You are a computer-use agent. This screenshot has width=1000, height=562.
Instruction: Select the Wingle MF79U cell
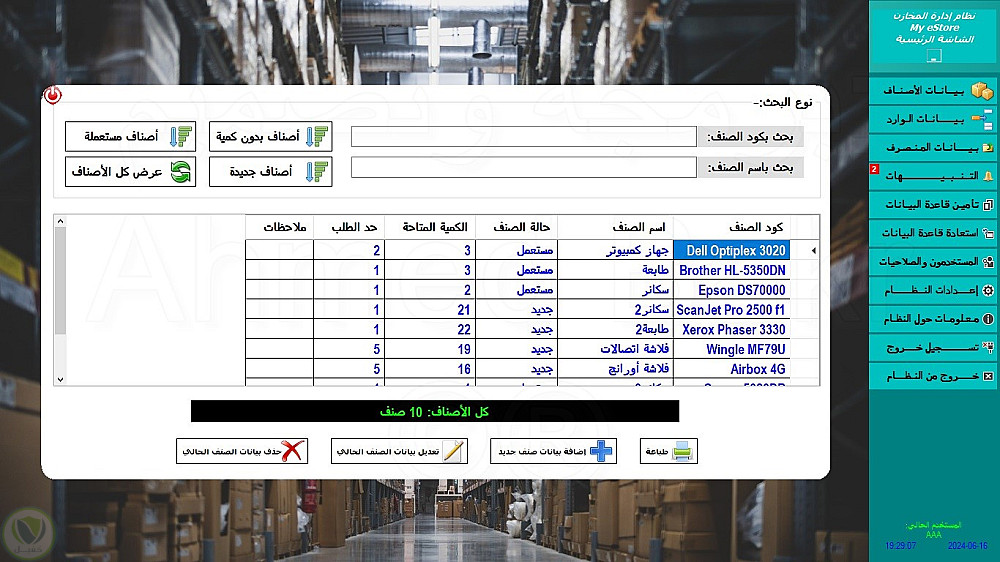[x=732, y=350]
